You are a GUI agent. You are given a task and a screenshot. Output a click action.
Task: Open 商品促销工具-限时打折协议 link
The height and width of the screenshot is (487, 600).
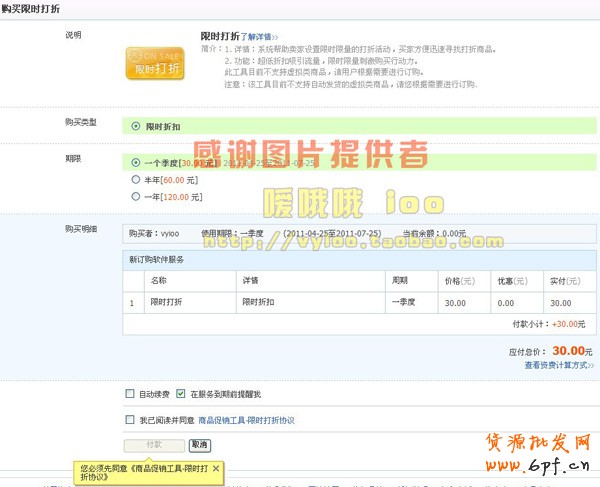click(x=246, y=420)
